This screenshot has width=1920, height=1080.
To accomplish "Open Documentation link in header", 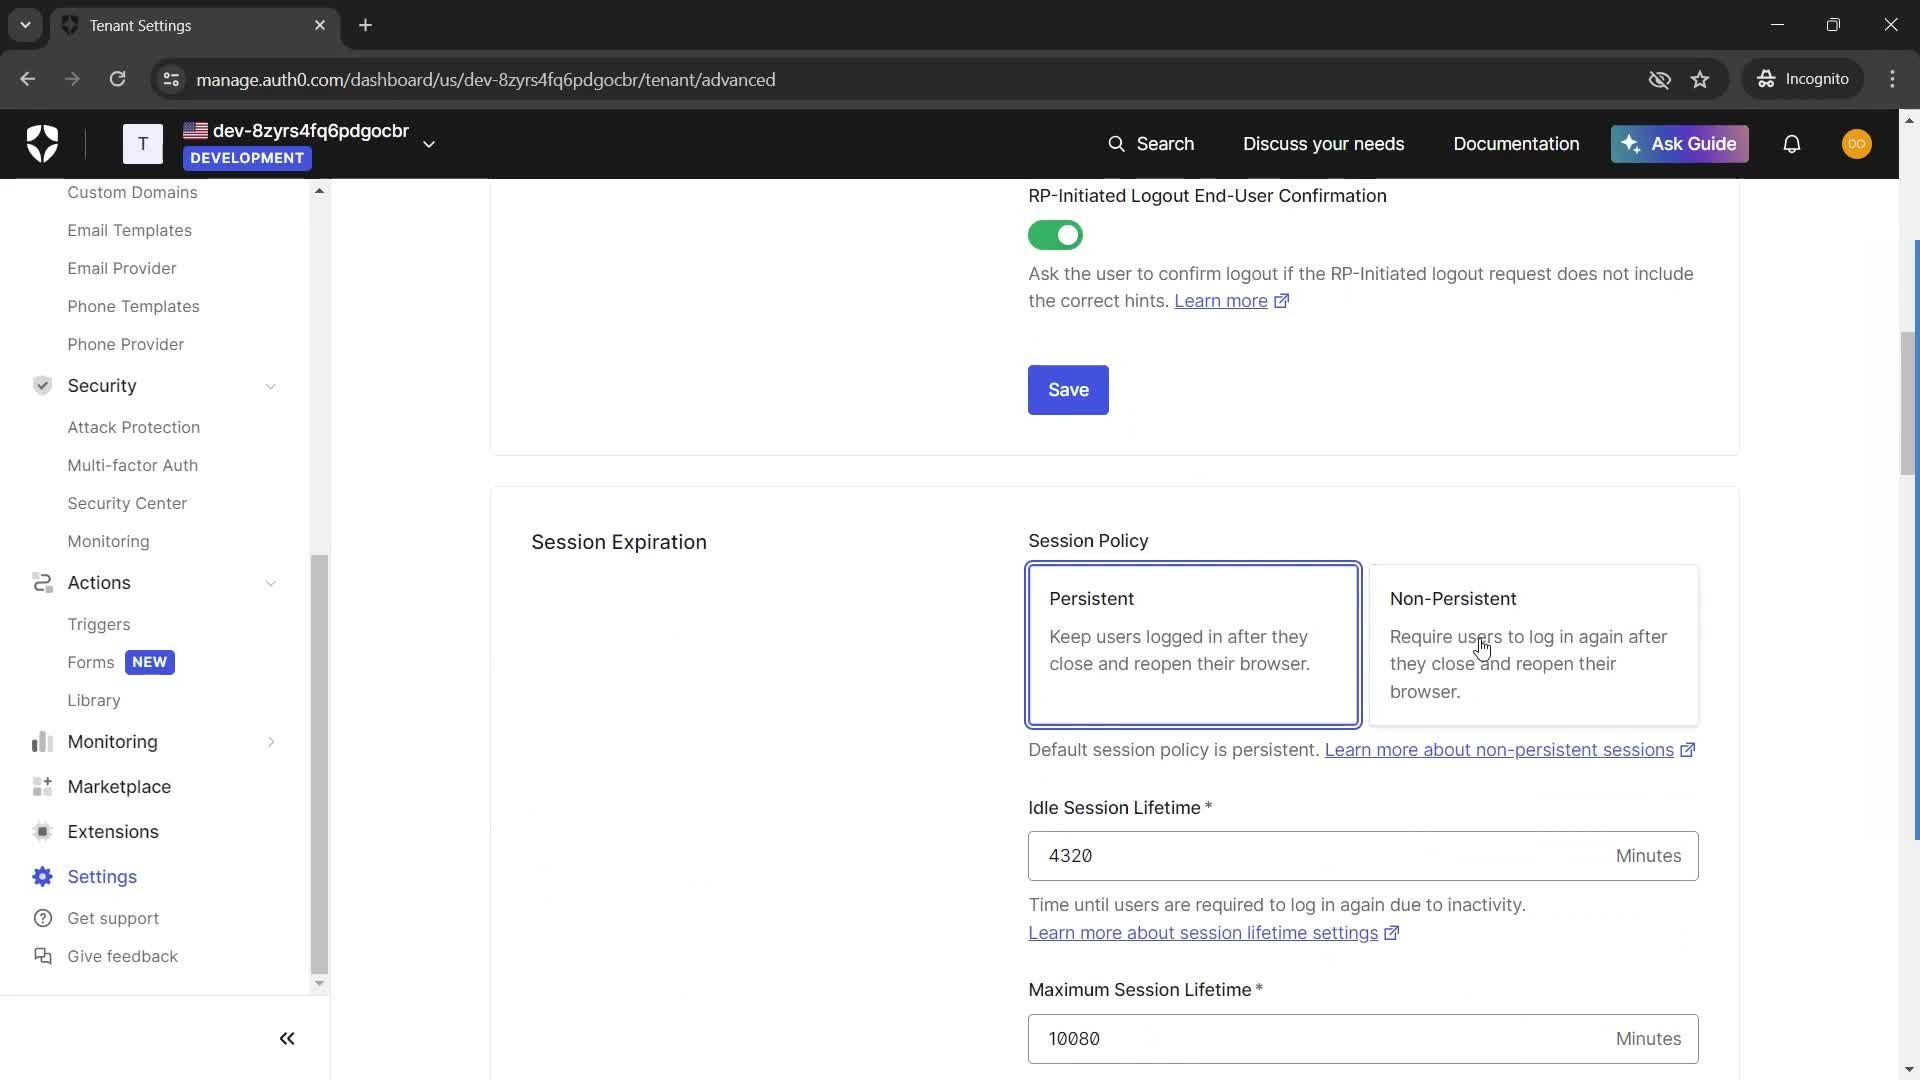I will pyautogui.click(x=1516, y=144).
